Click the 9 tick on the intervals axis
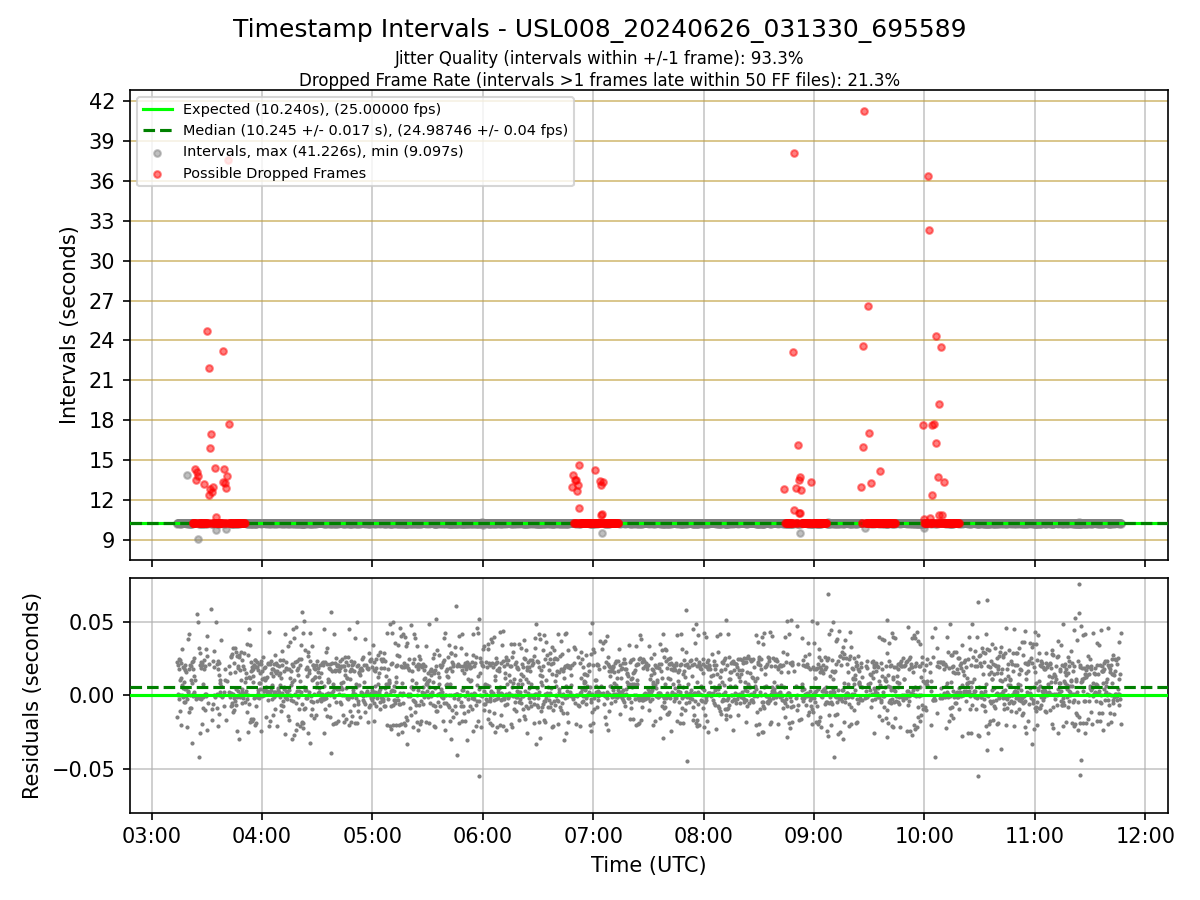This screenshot has height=900, width=1200. pyautogui.click(x=108, y=540)
